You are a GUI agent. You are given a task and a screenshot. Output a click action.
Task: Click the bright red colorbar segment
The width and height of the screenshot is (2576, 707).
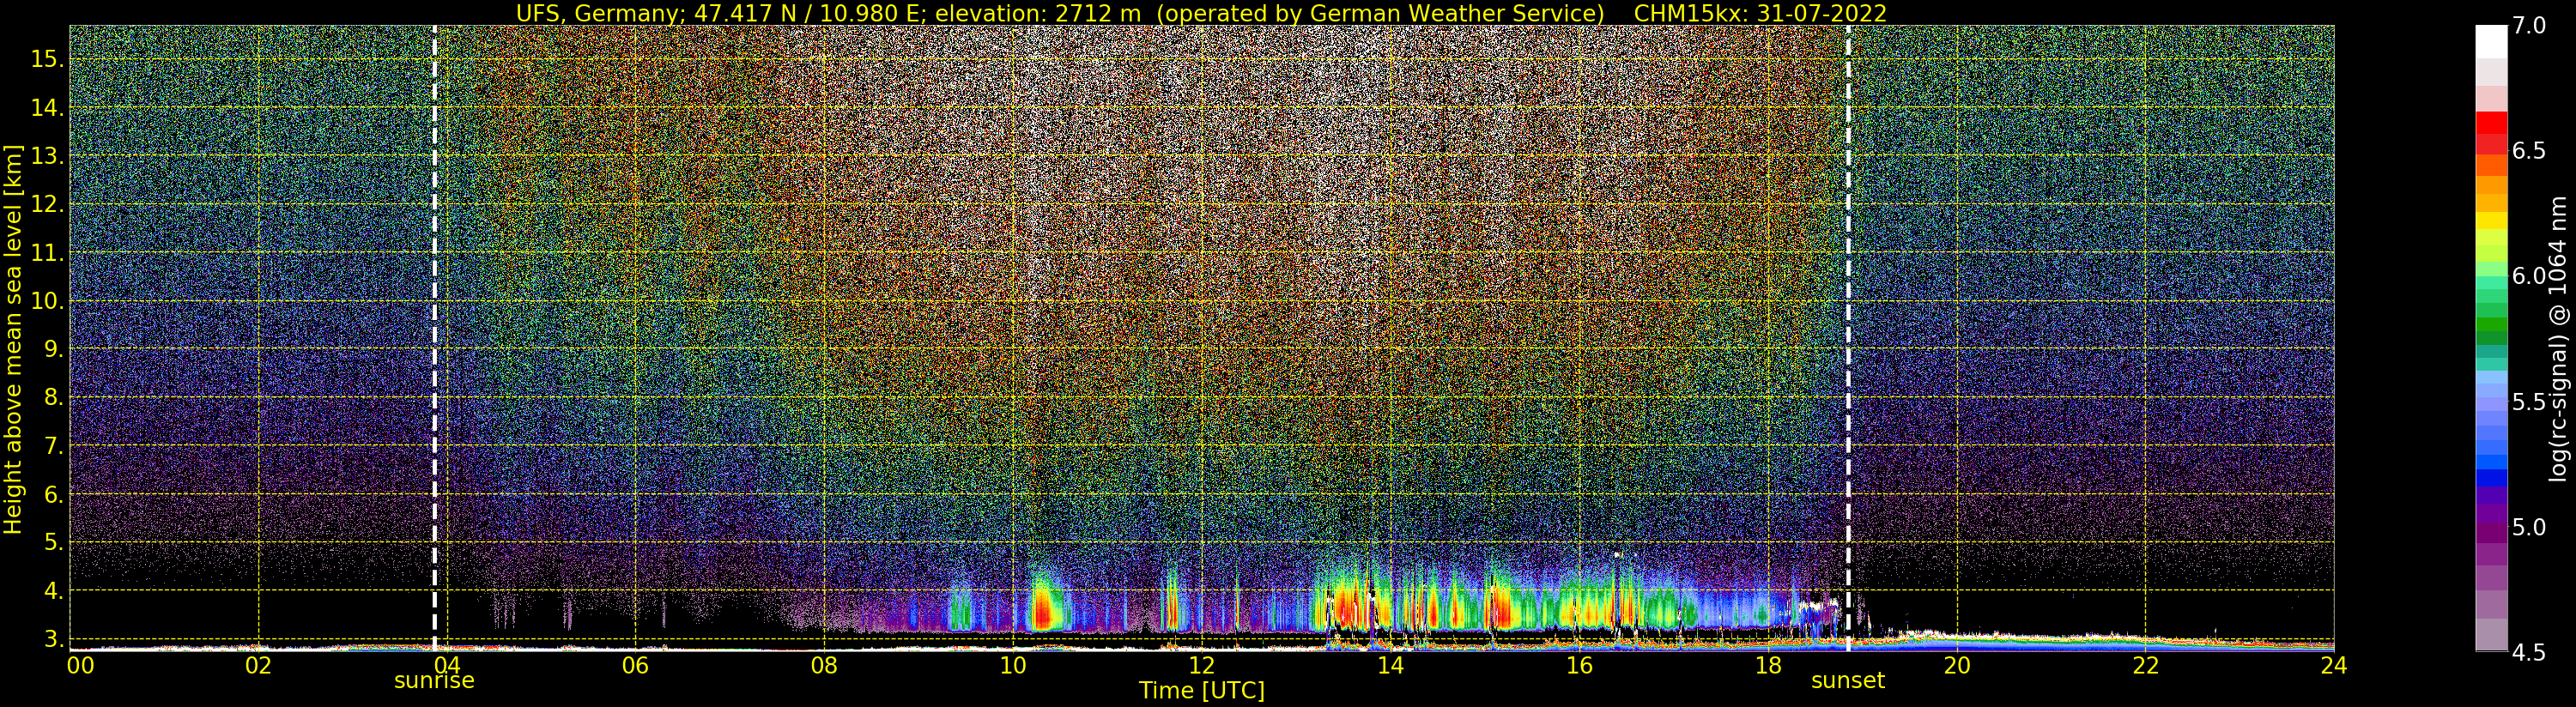tap(2491, 122)
